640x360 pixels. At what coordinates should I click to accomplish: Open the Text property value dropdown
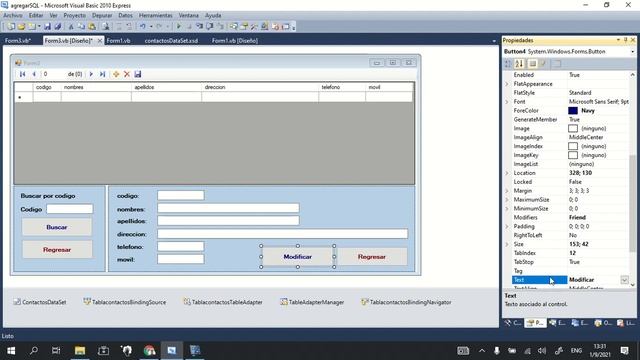coord(624,280)
